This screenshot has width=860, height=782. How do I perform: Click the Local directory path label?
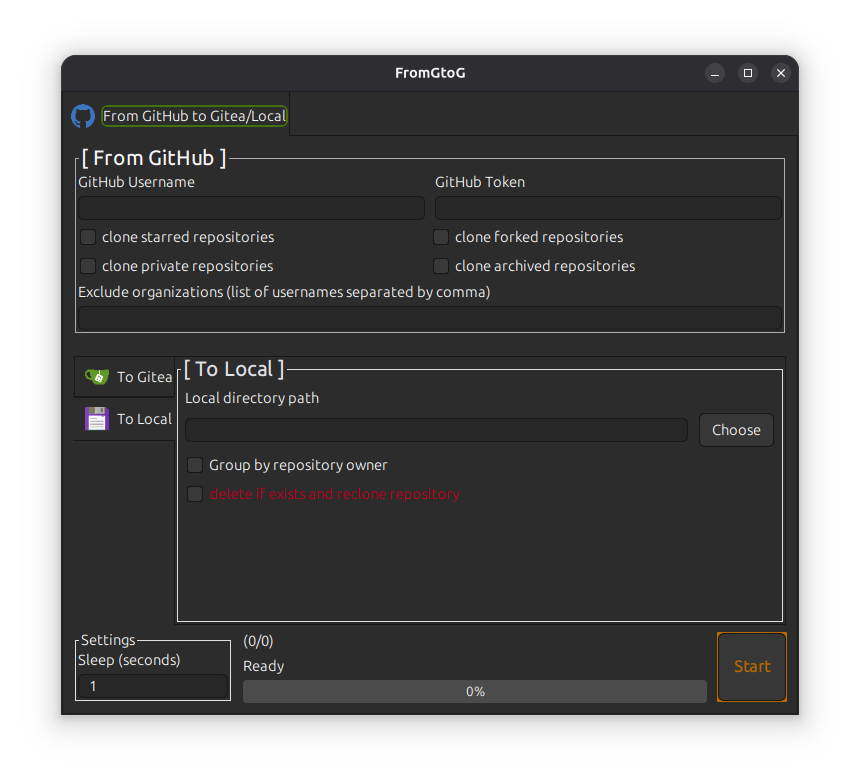(x=252, y=398)
